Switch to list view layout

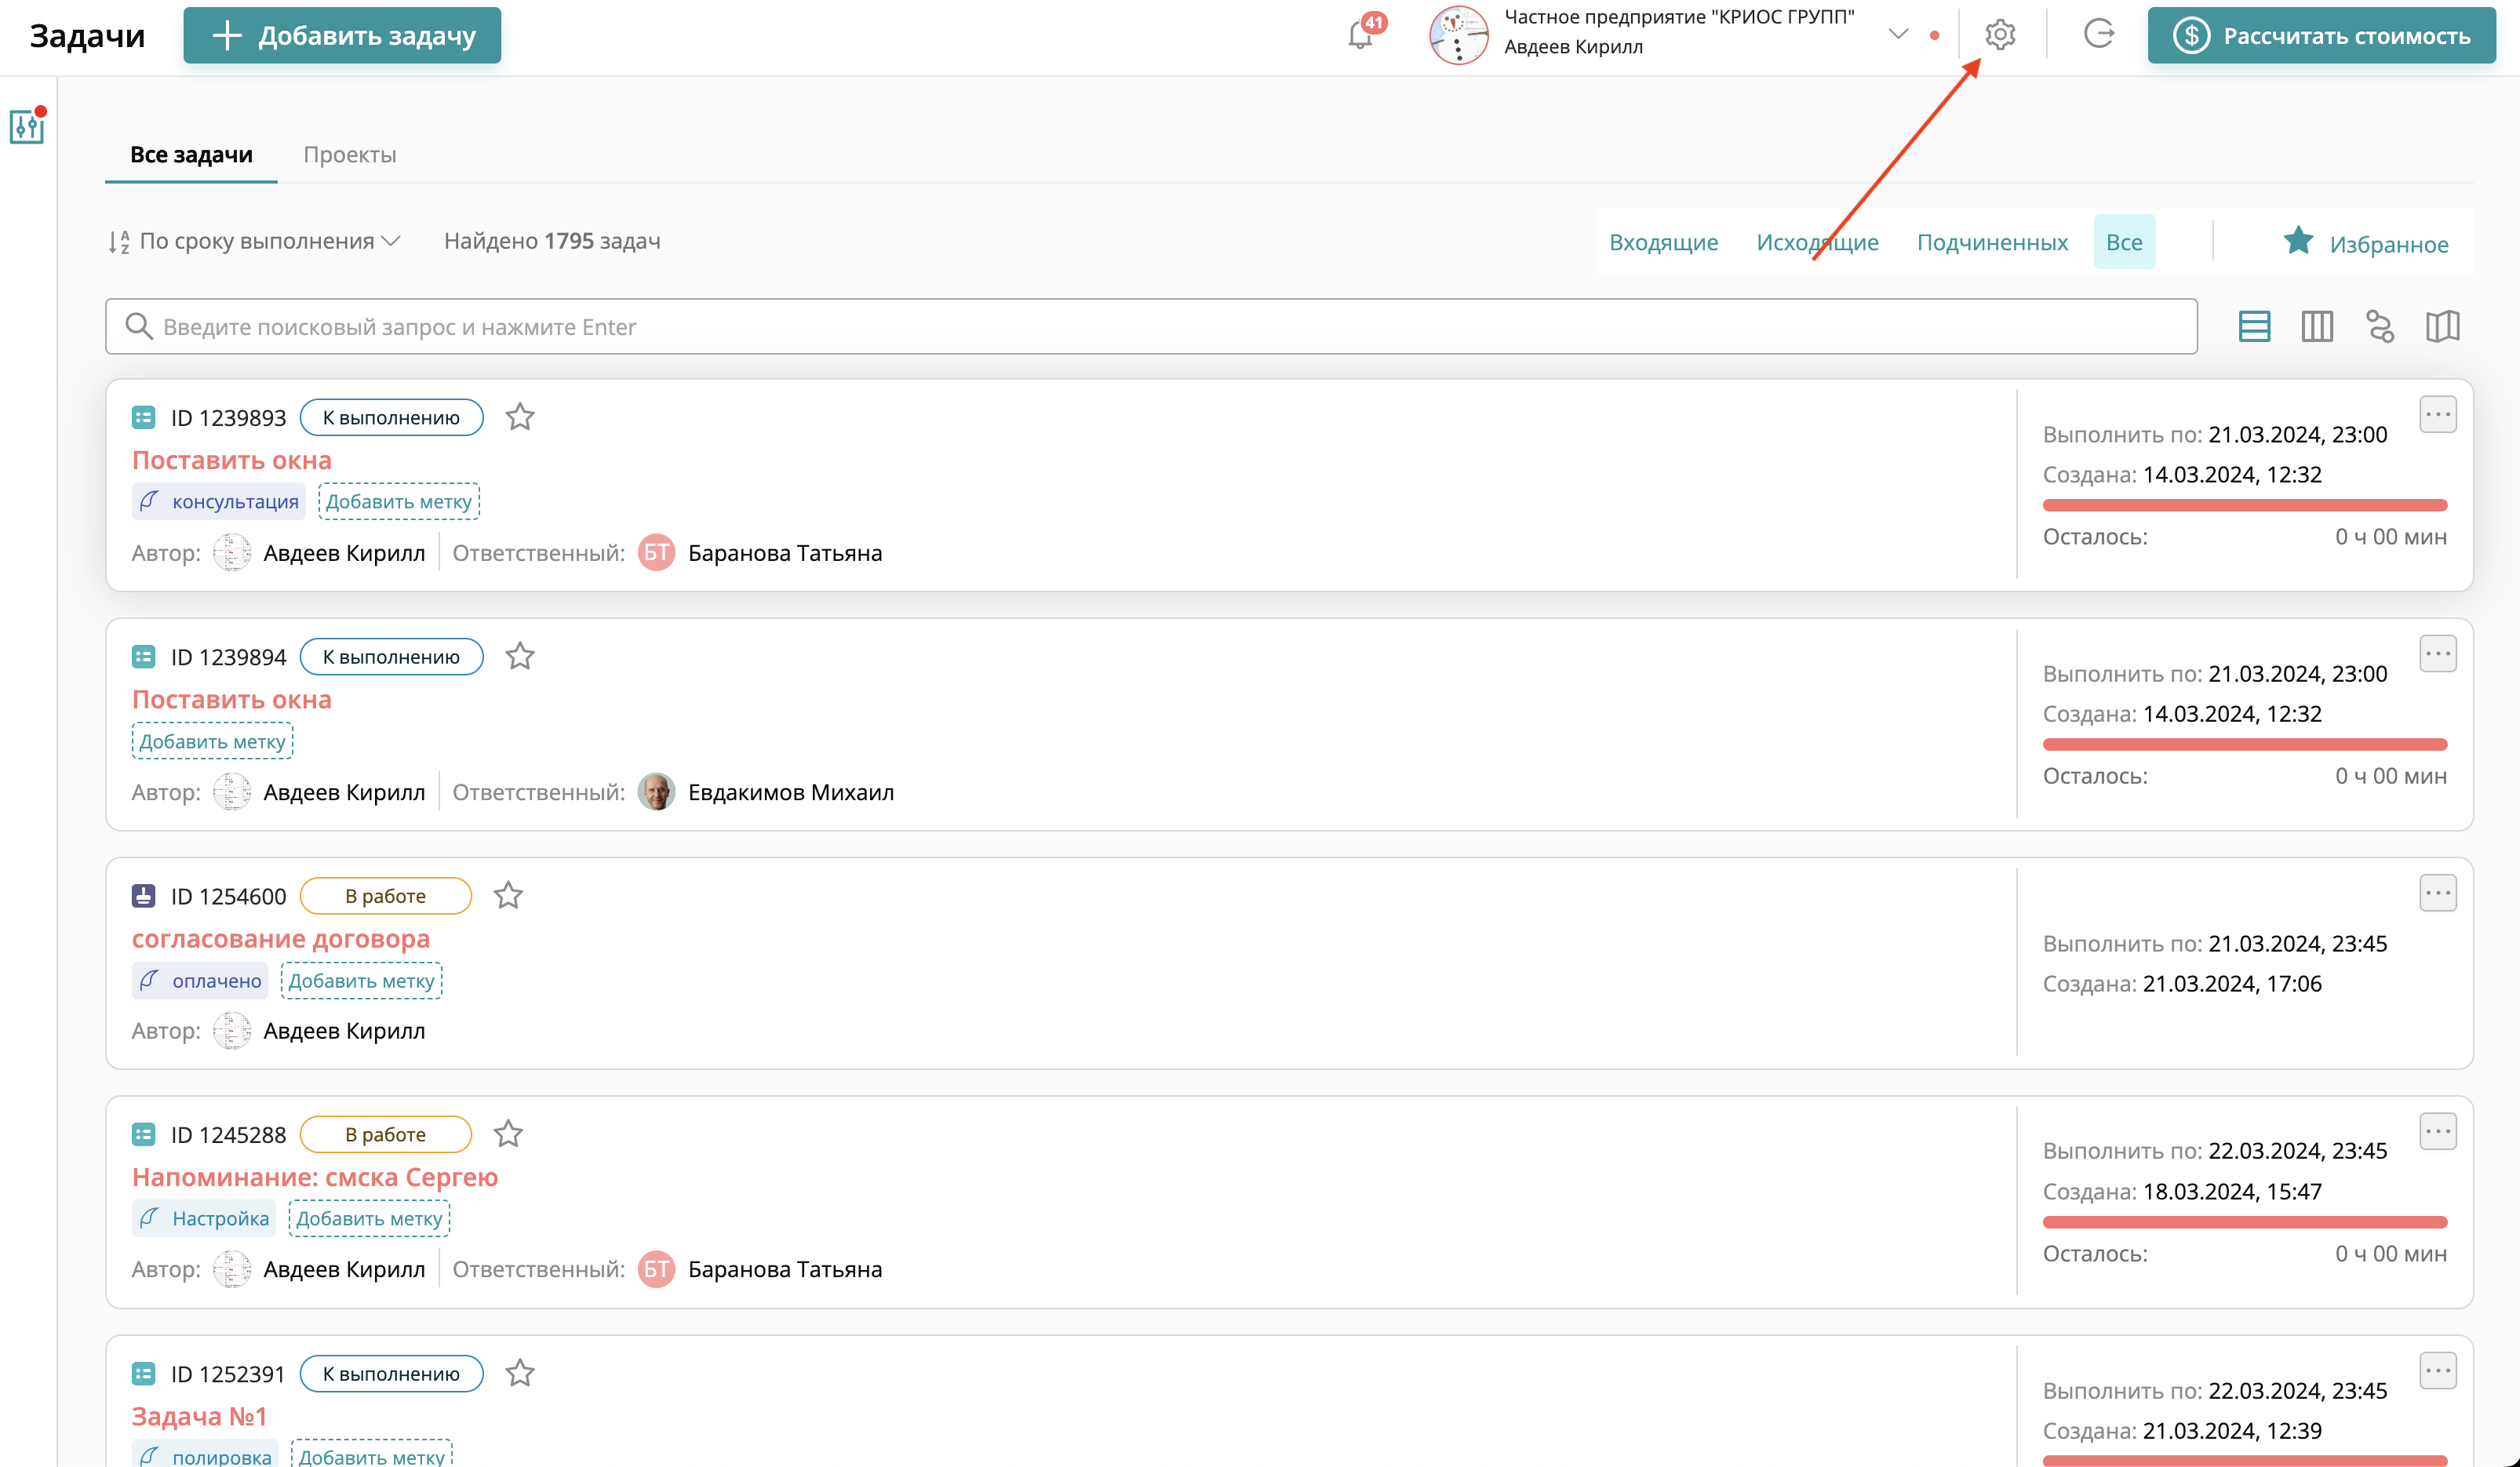click(x=2254, y=326)
